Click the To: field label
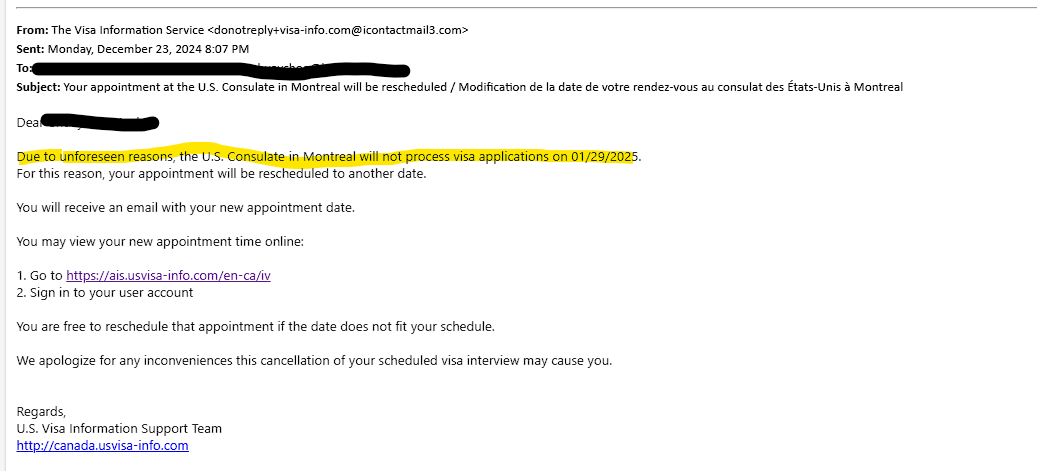1037x471 pixels. tap(24, 68)
